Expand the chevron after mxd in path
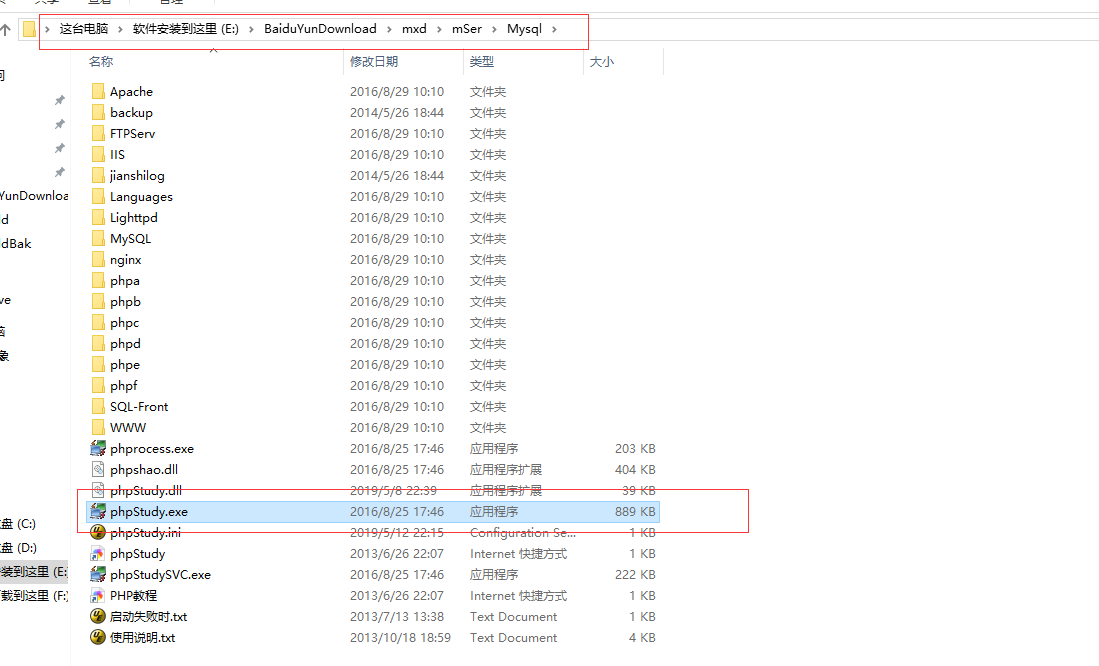This screenshot has height=666, width=1099. click(x=439, y=29)
